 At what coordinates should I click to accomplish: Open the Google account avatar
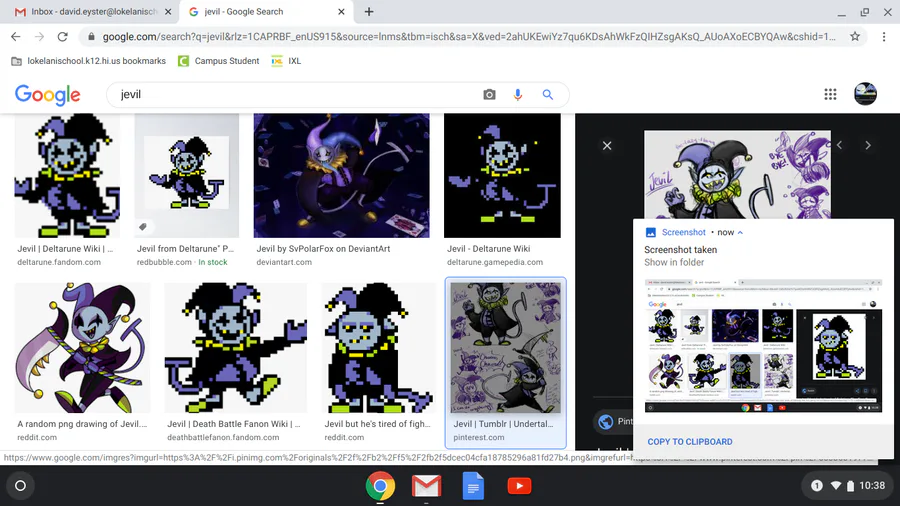tap(865, 94)
